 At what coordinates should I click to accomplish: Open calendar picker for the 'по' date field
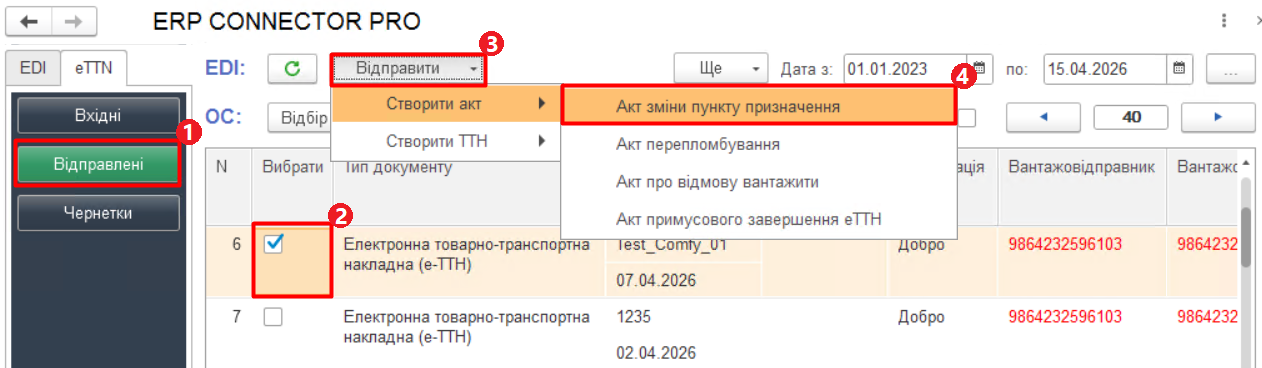pos(1179,69)
